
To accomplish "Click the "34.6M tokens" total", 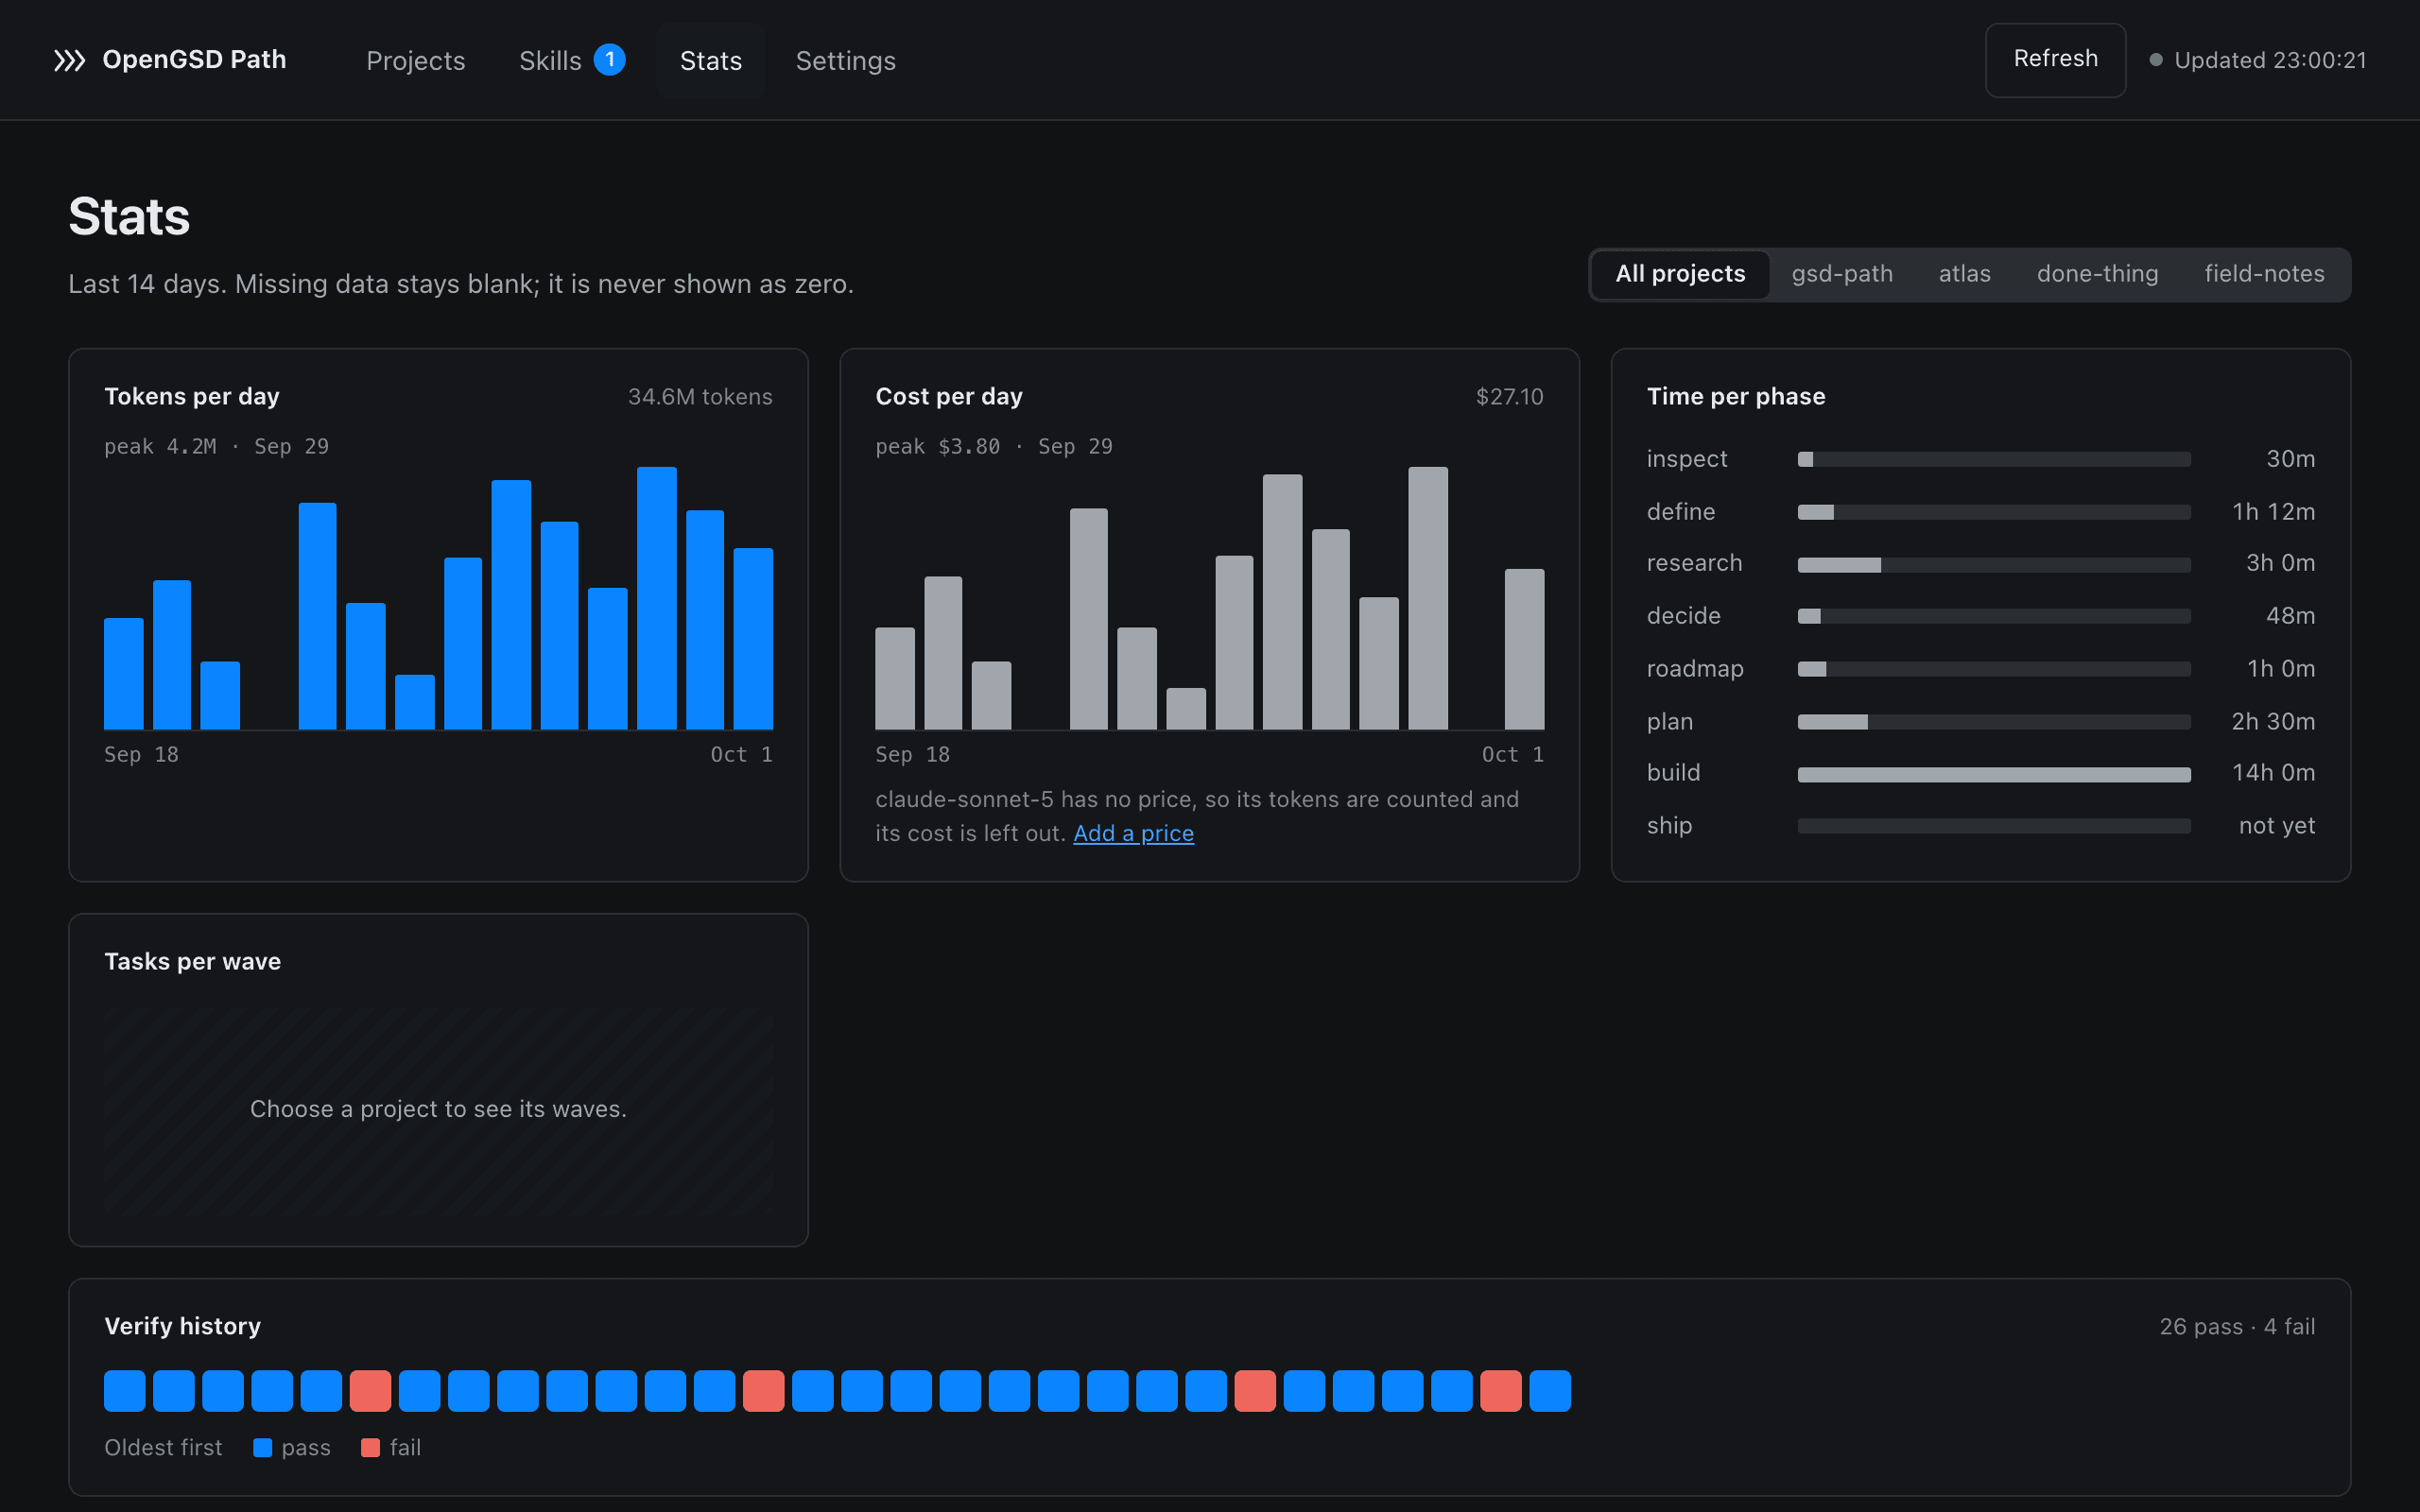I will 700,397.
